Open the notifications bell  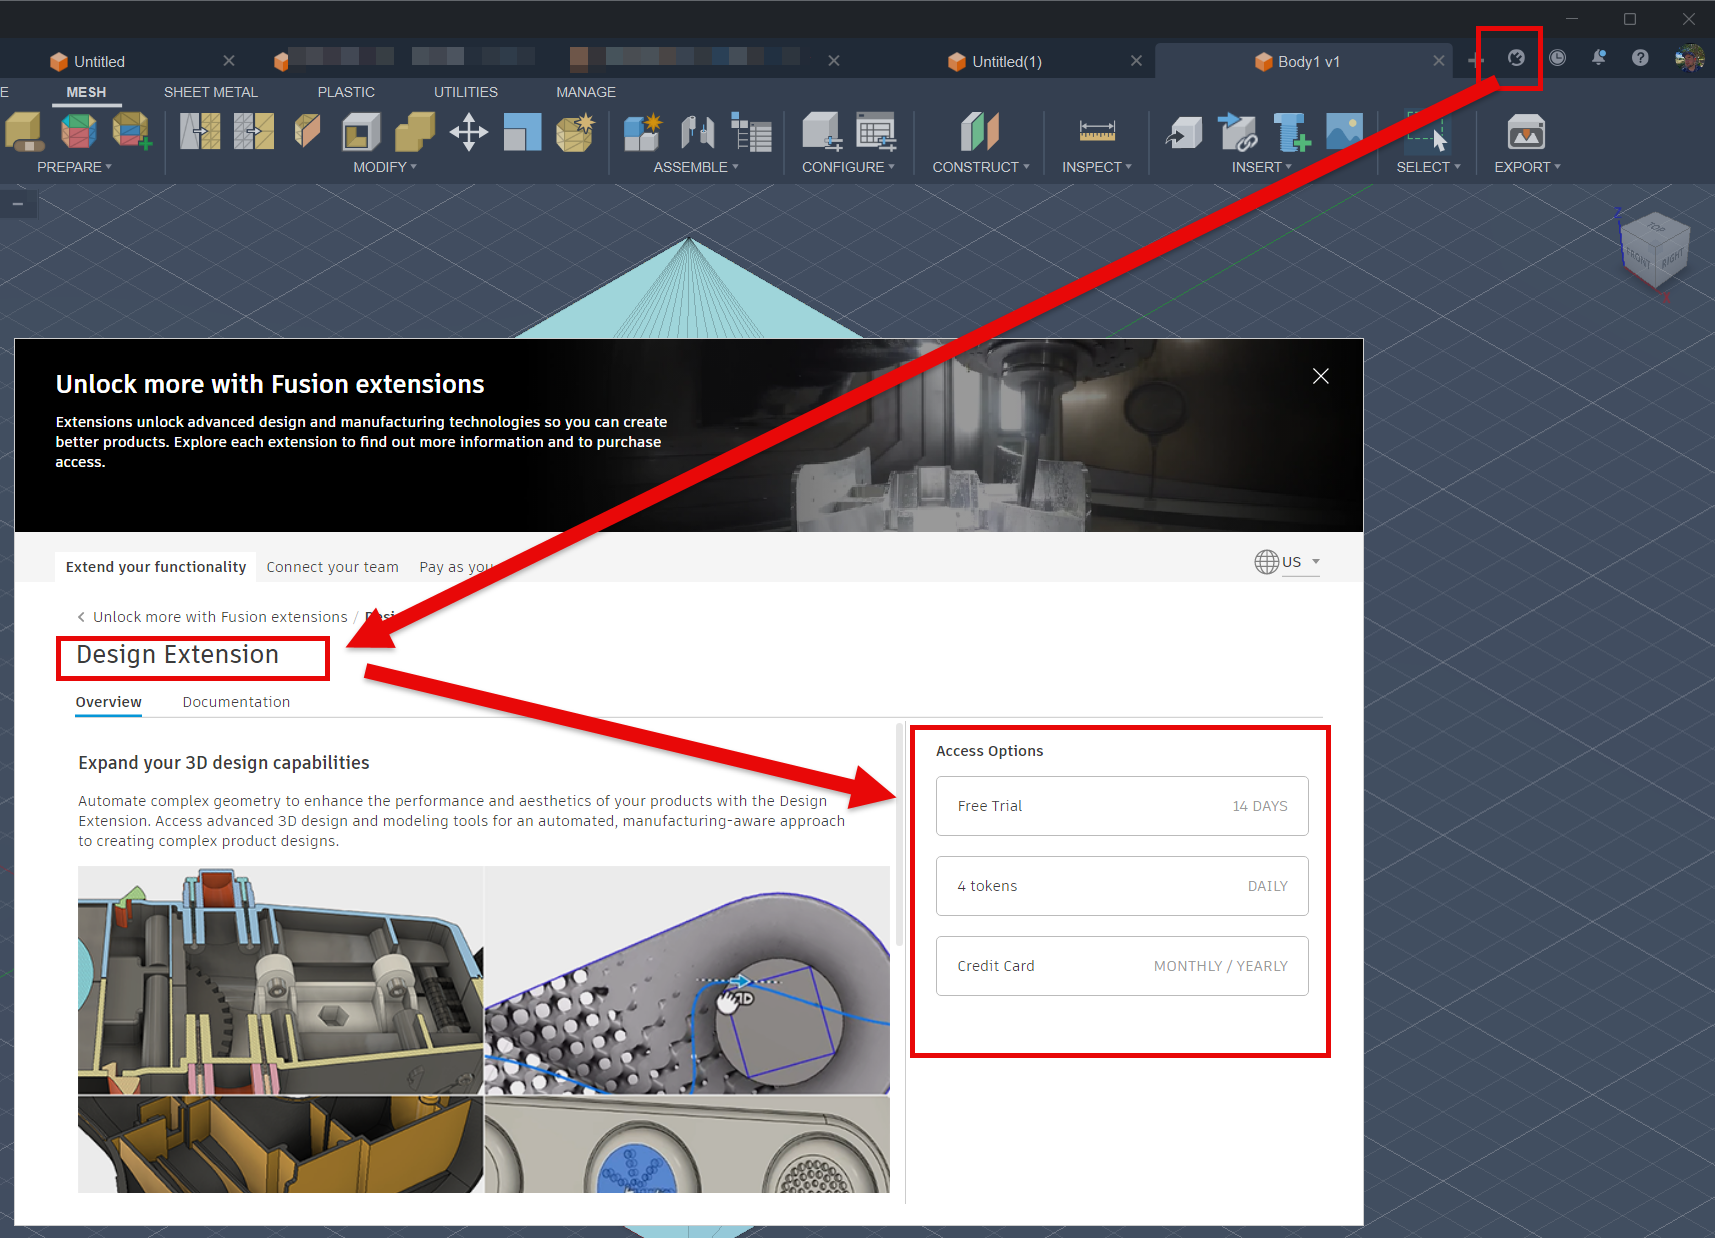click(1598, 58)
